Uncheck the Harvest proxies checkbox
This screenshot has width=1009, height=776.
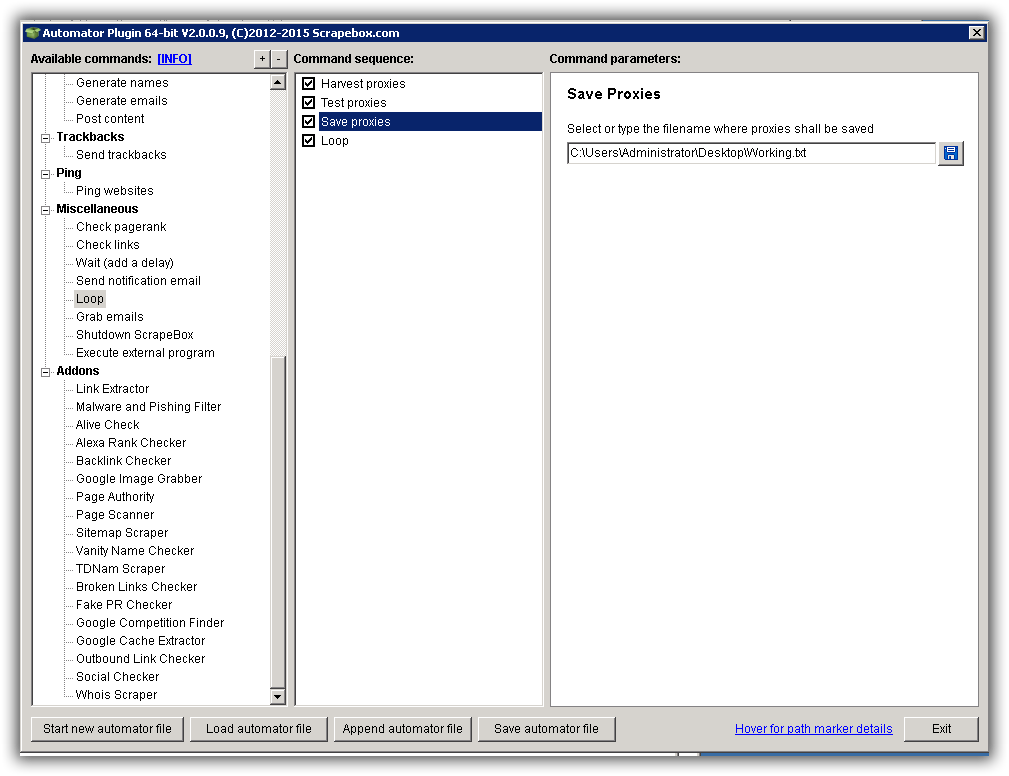[x=309, y=84]
